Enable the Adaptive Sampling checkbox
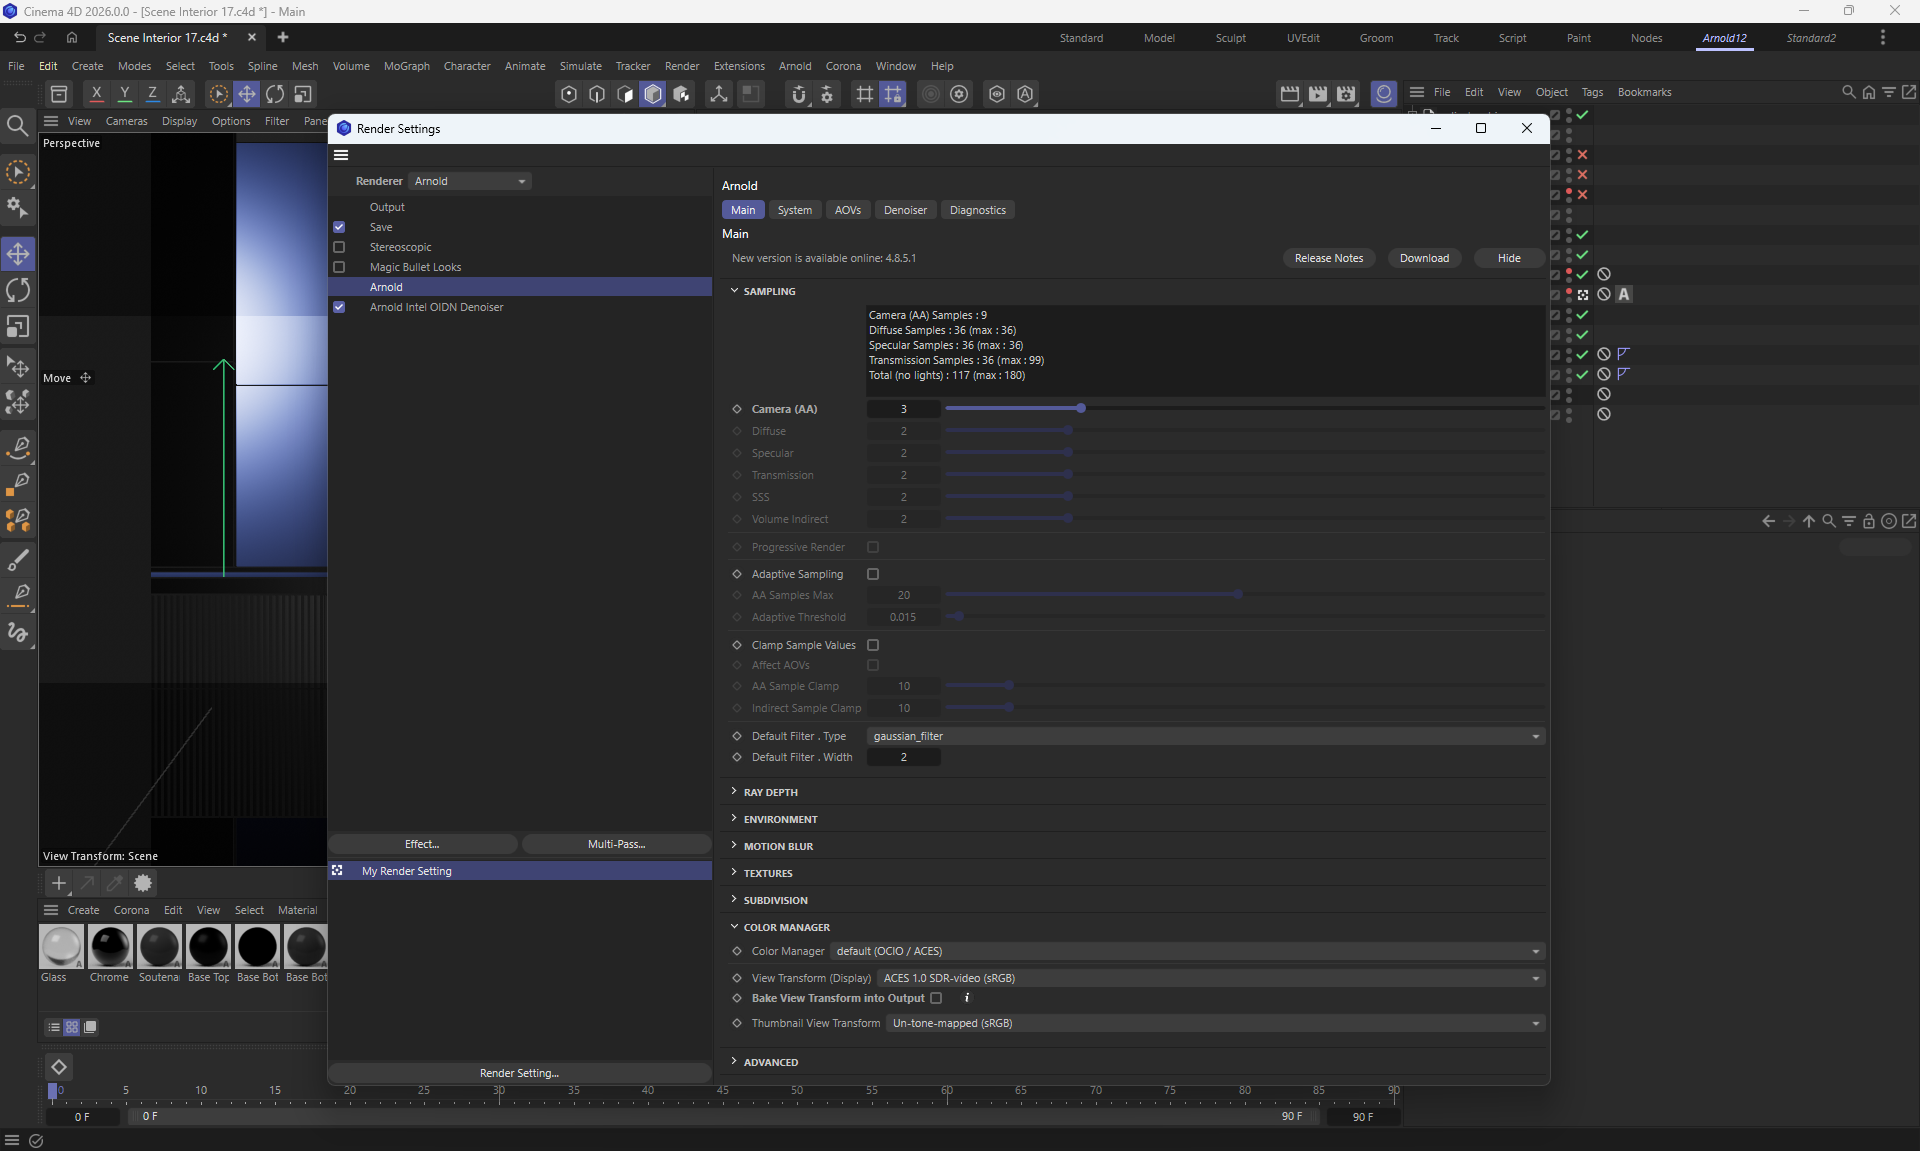Viewport: 1920px width, 1151px height. click(x=873, y=574)
